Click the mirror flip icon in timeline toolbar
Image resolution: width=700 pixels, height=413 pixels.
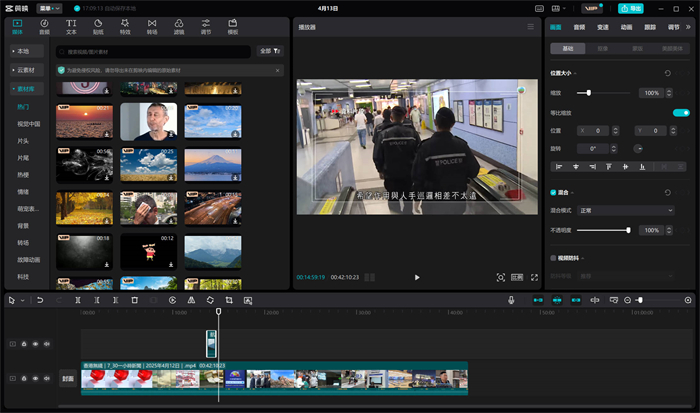coord(191,300)
